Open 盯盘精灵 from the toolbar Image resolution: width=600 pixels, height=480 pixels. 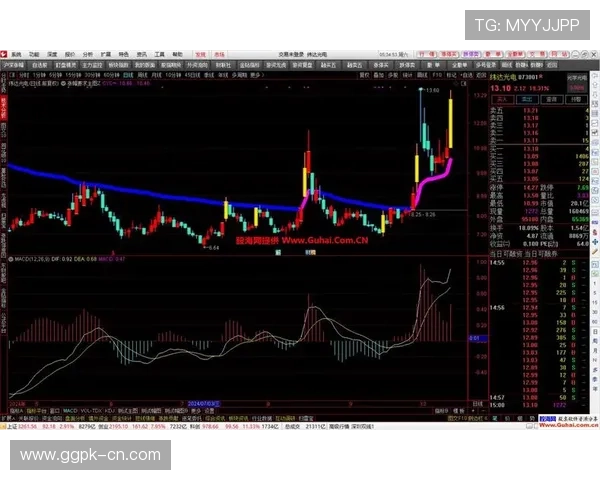point(66,65)
